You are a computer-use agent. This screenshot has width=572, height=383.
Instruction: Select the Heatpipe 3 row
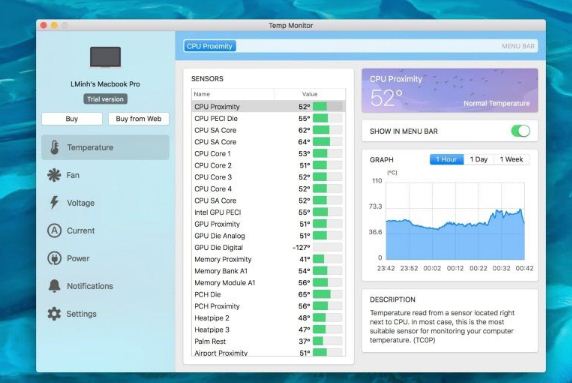(268, 329)
